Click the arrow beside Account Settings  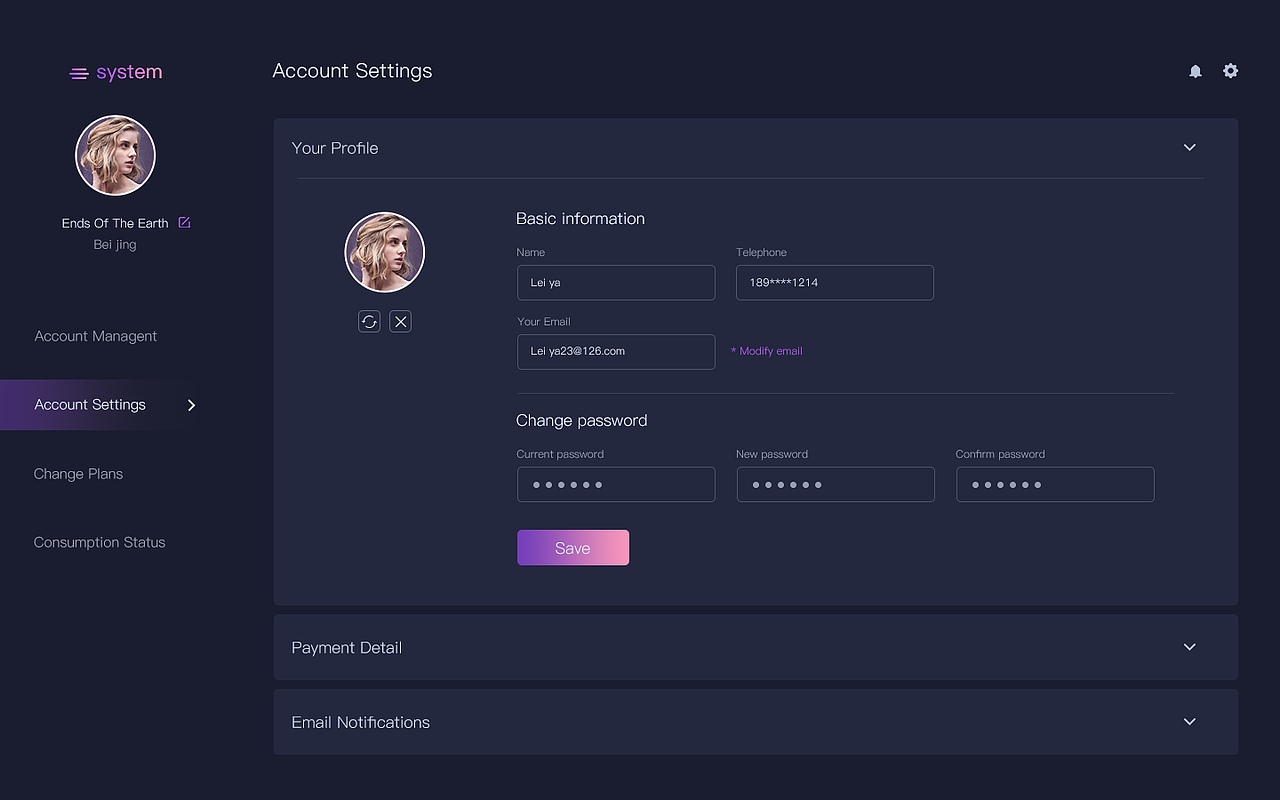(191, 405)
